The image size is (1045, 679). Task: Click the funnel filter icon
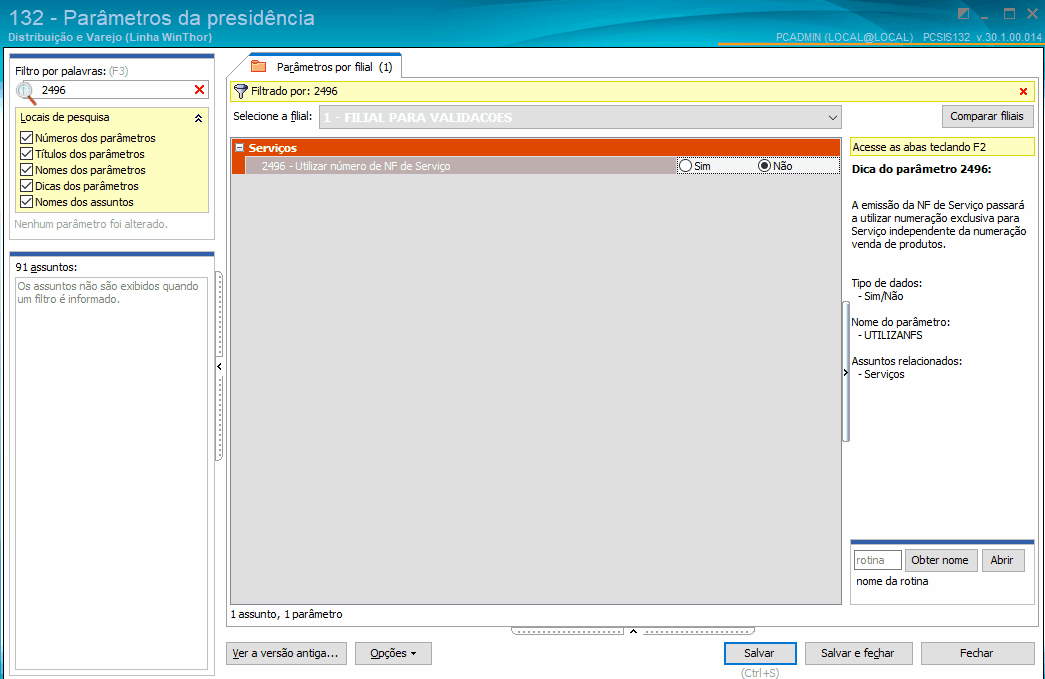coord(241,91)
